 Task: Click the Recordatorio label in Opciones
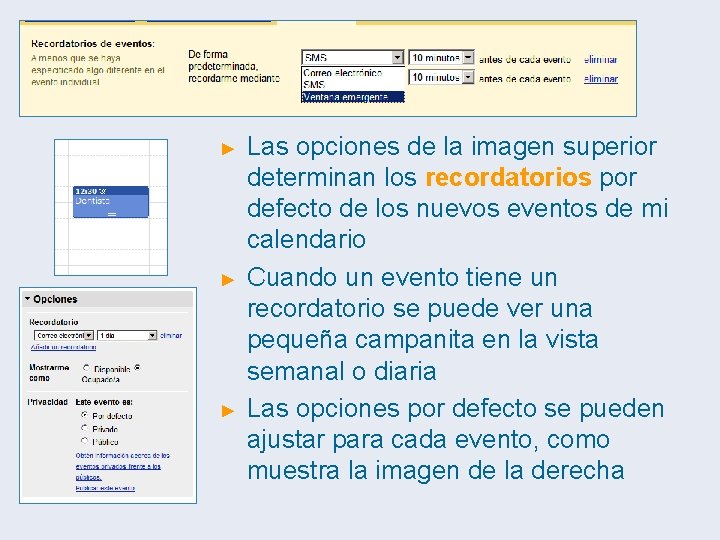pos(54,322)
